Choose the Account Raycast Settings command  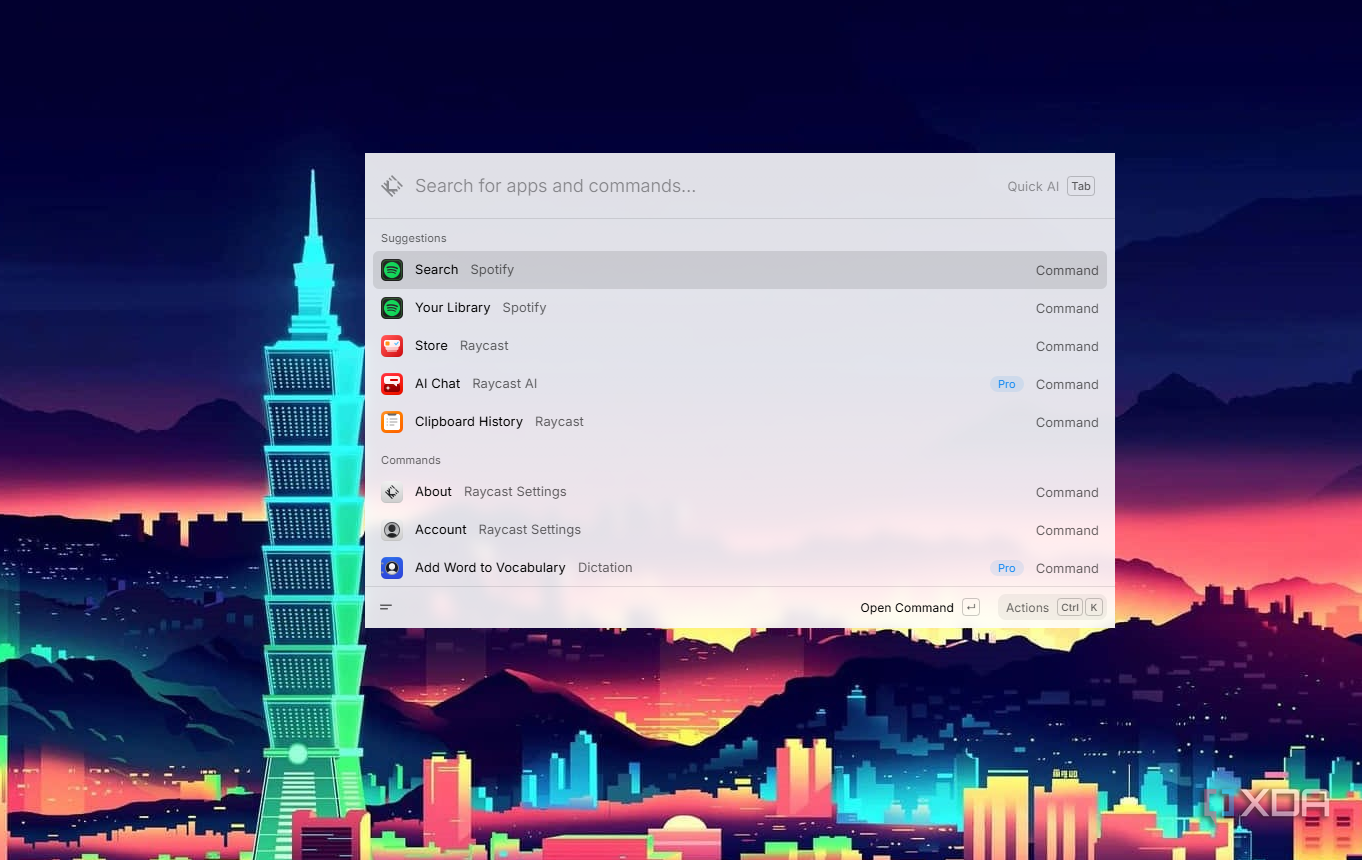coord(740,530)
